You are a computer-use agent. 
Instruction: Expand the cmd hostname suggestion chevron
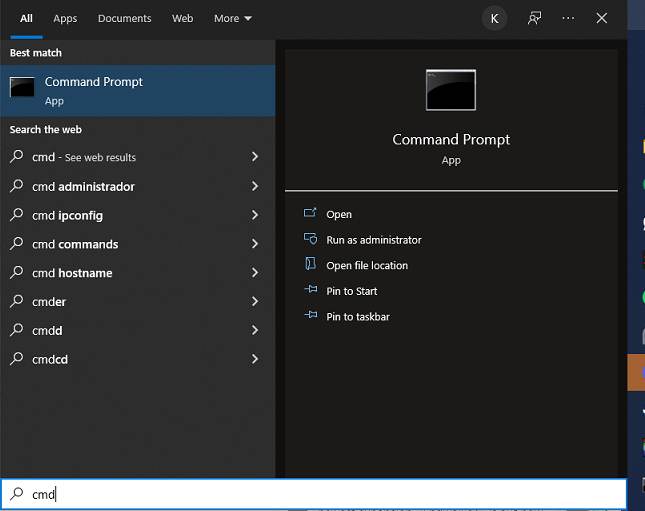click(x=255, y=273)
